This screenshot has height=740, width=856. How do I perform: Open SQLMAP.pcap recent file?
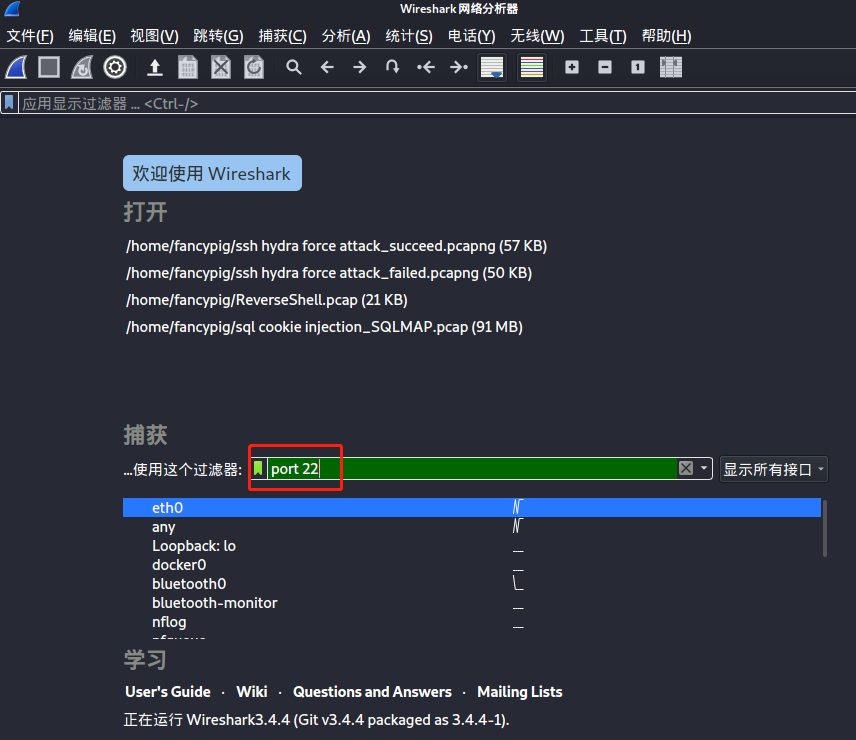pos(324,327)
